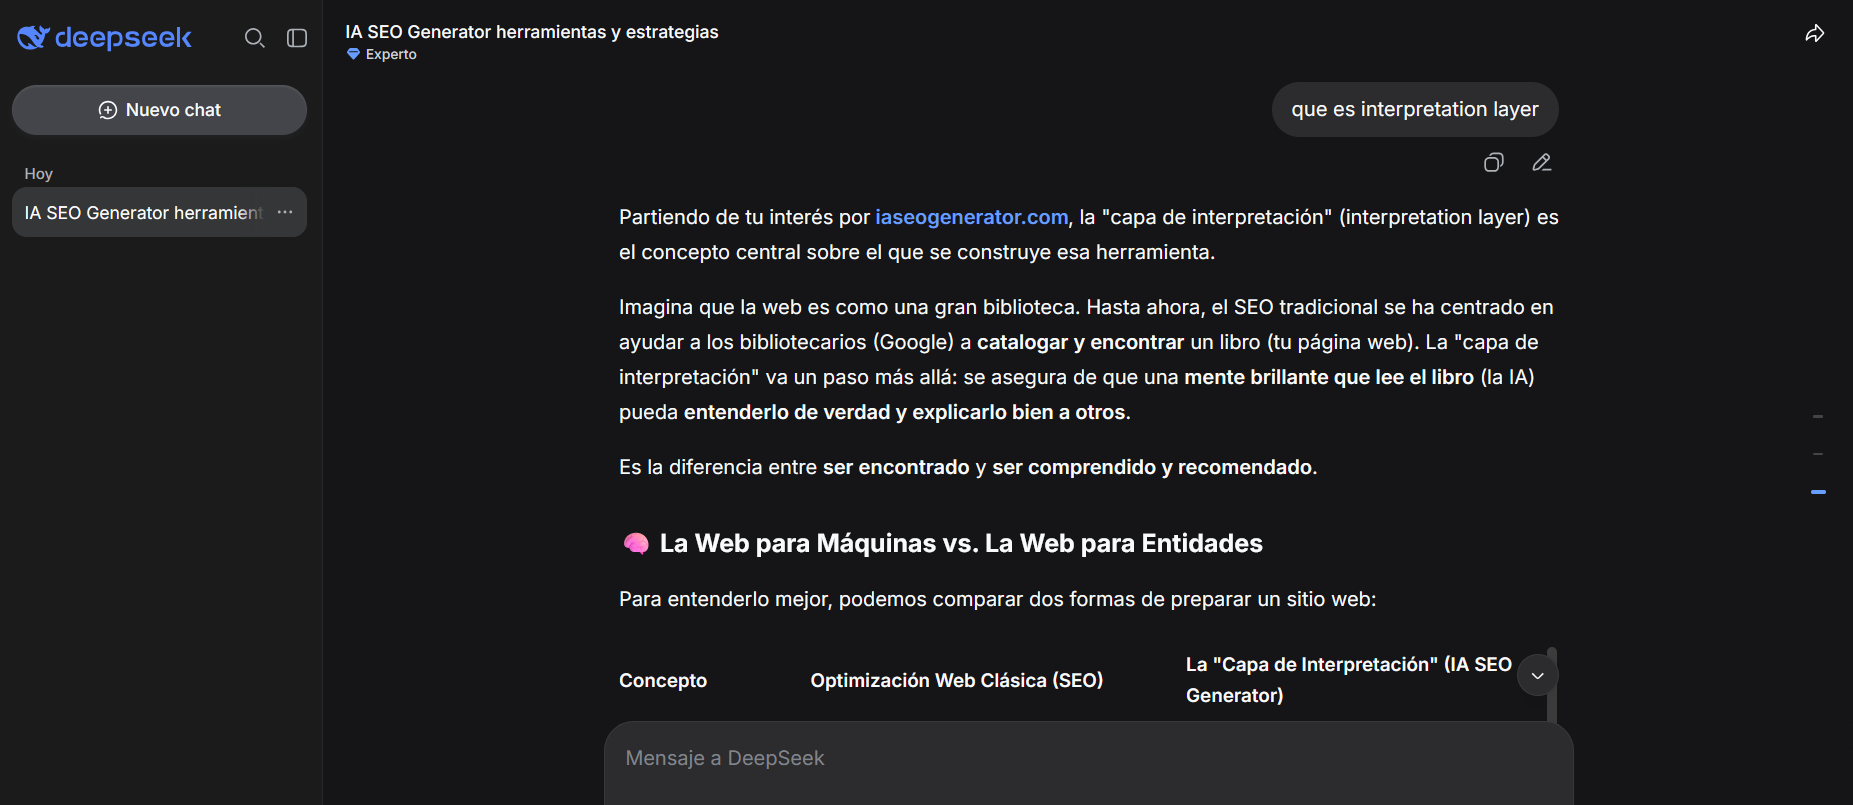The height and width of the screenshot is (805, 1853).
Task: Click the conversation title 'IA SEO Generator herramientas y estrategias'
Action: [x=532, y=32]
